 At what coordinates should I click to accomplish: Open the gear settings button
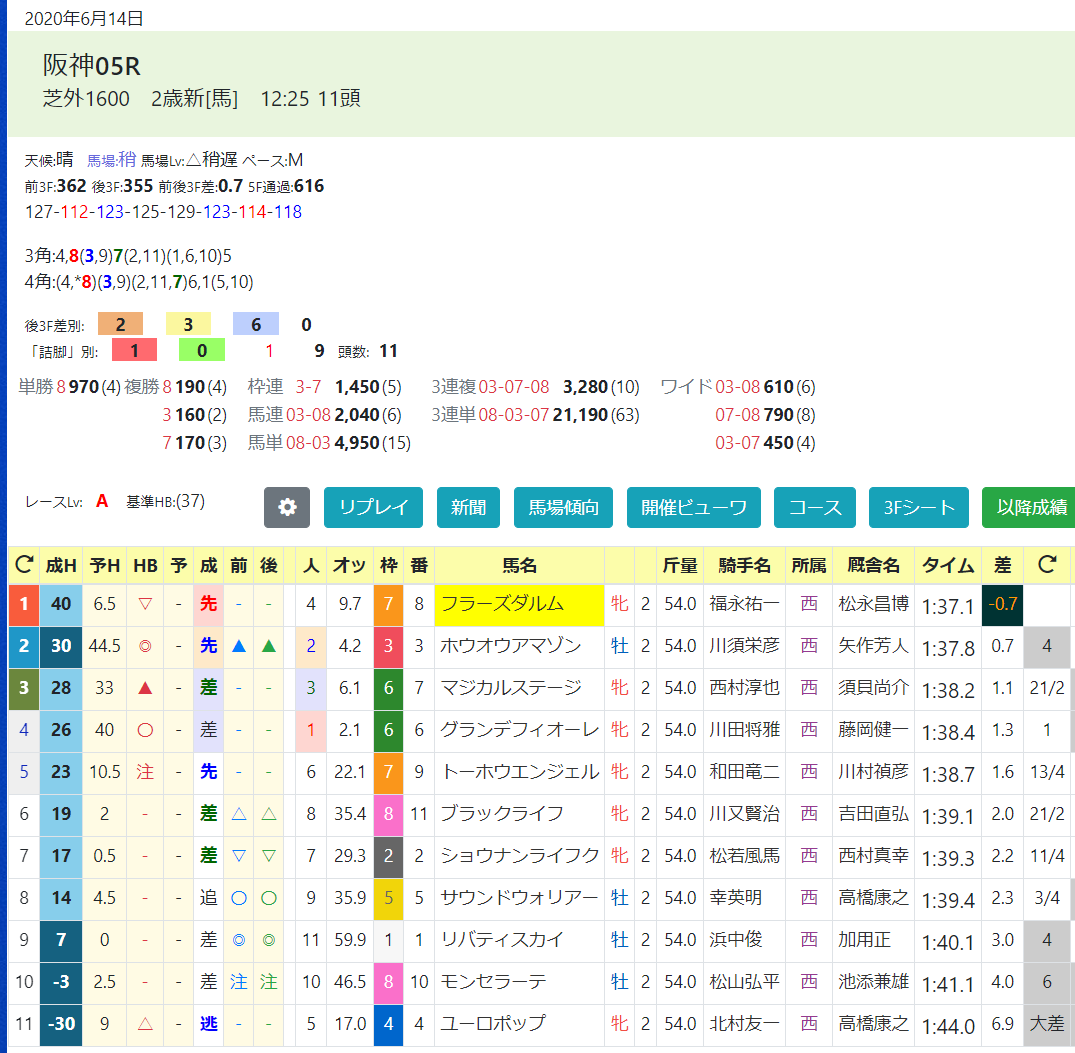tap(287, 507)
